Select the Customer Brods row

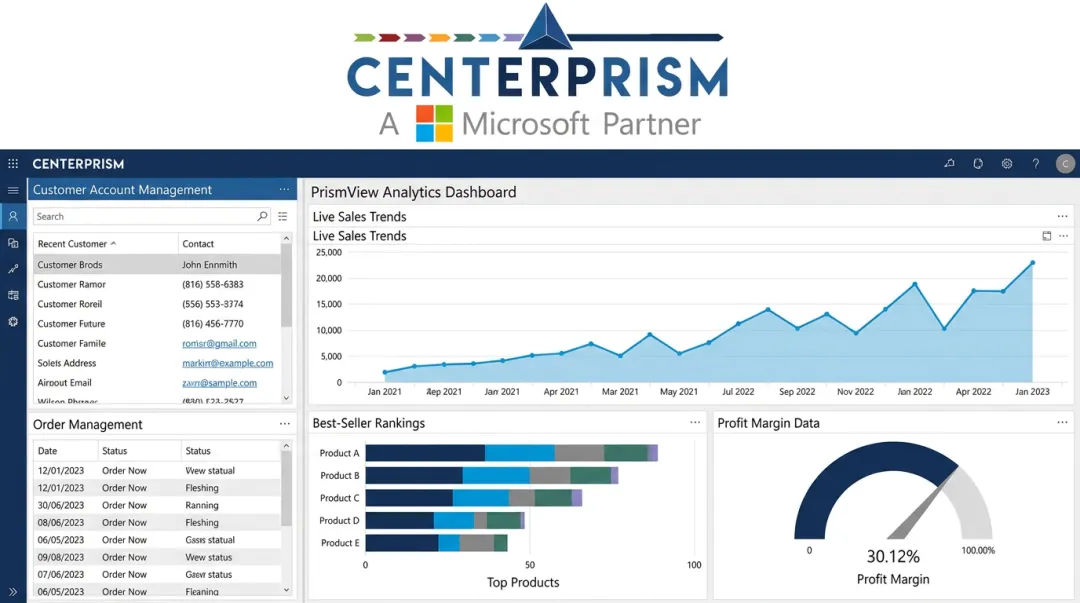157,265
